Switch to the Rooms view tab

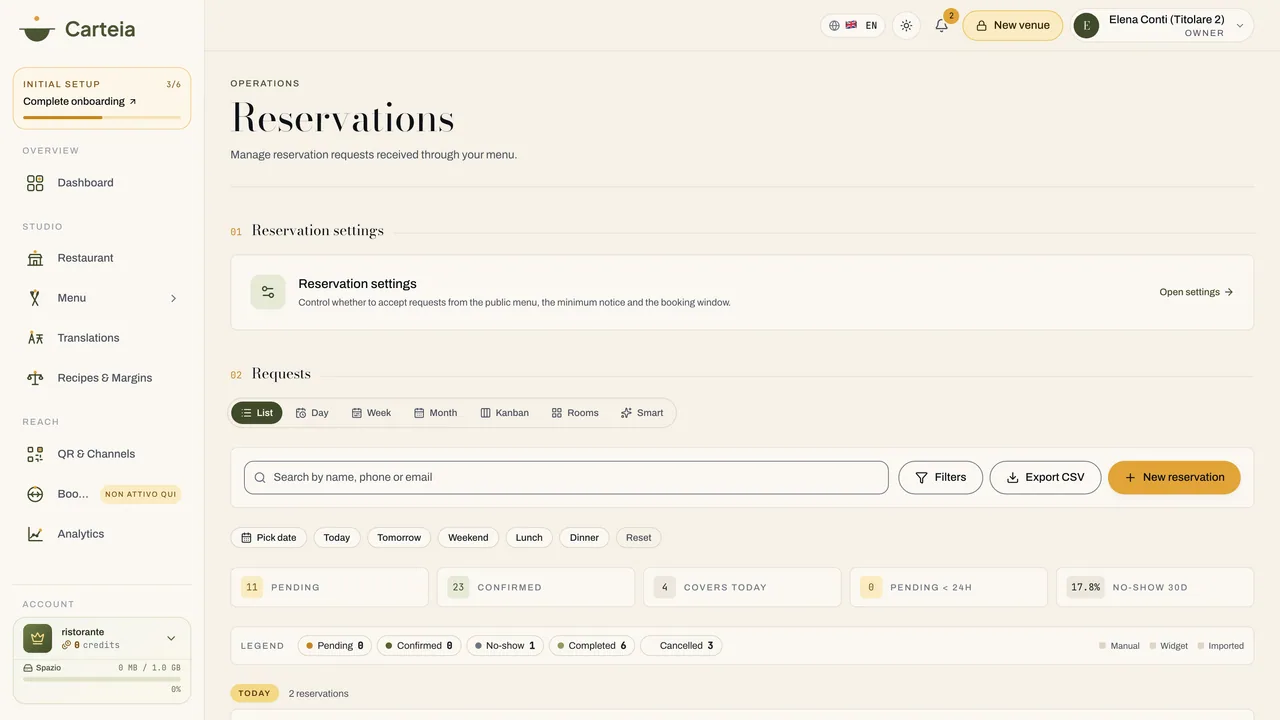tap(575, 413)
